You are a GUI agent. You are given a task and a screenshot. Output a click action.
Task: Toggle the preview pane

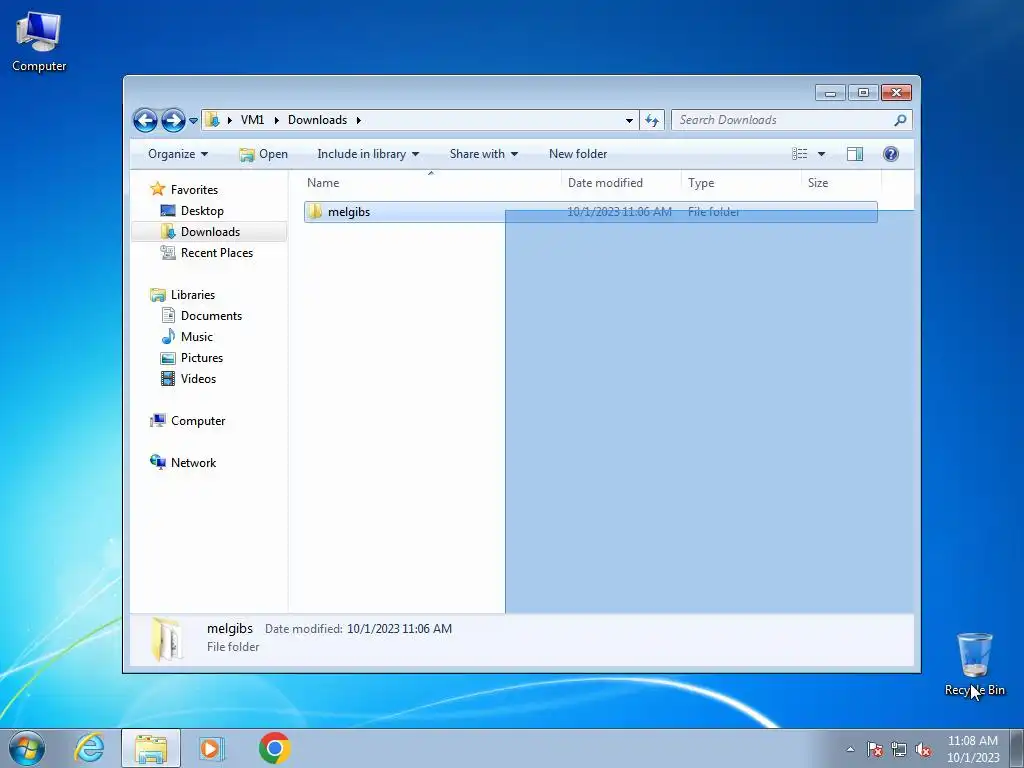[855, 154]
